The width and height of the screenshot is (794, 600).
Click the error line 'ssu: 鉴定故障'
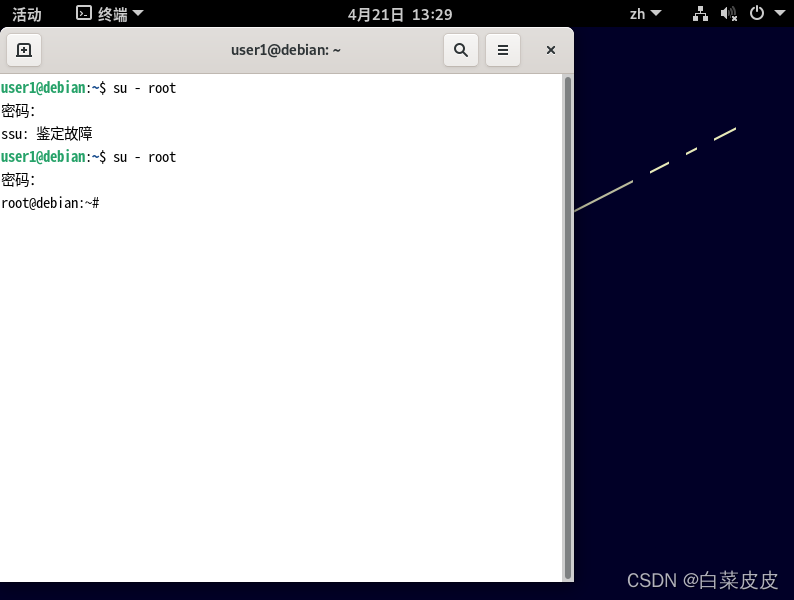[x=47, y=134]
